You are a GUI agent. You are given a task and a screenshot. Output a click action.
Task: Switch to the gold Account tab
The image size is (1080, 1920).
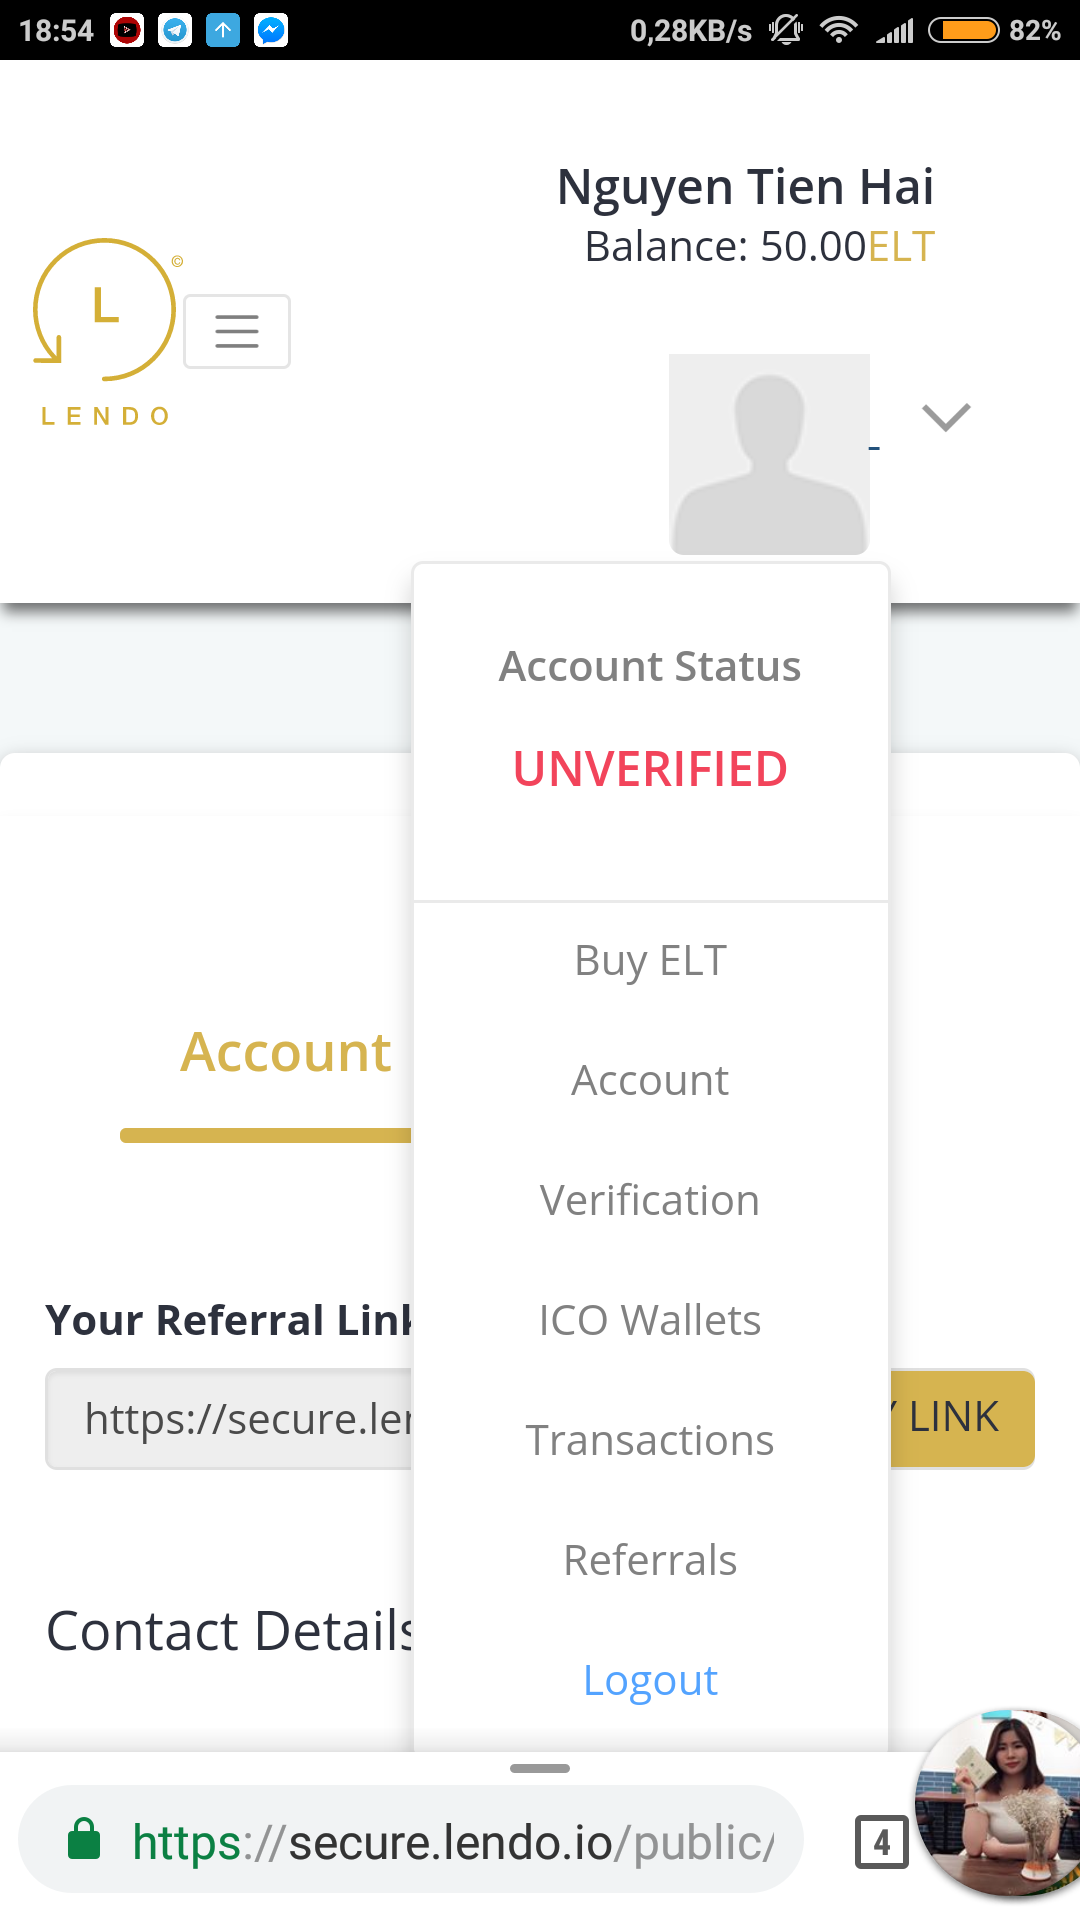pyautogui.click(x=285, y=1053)
